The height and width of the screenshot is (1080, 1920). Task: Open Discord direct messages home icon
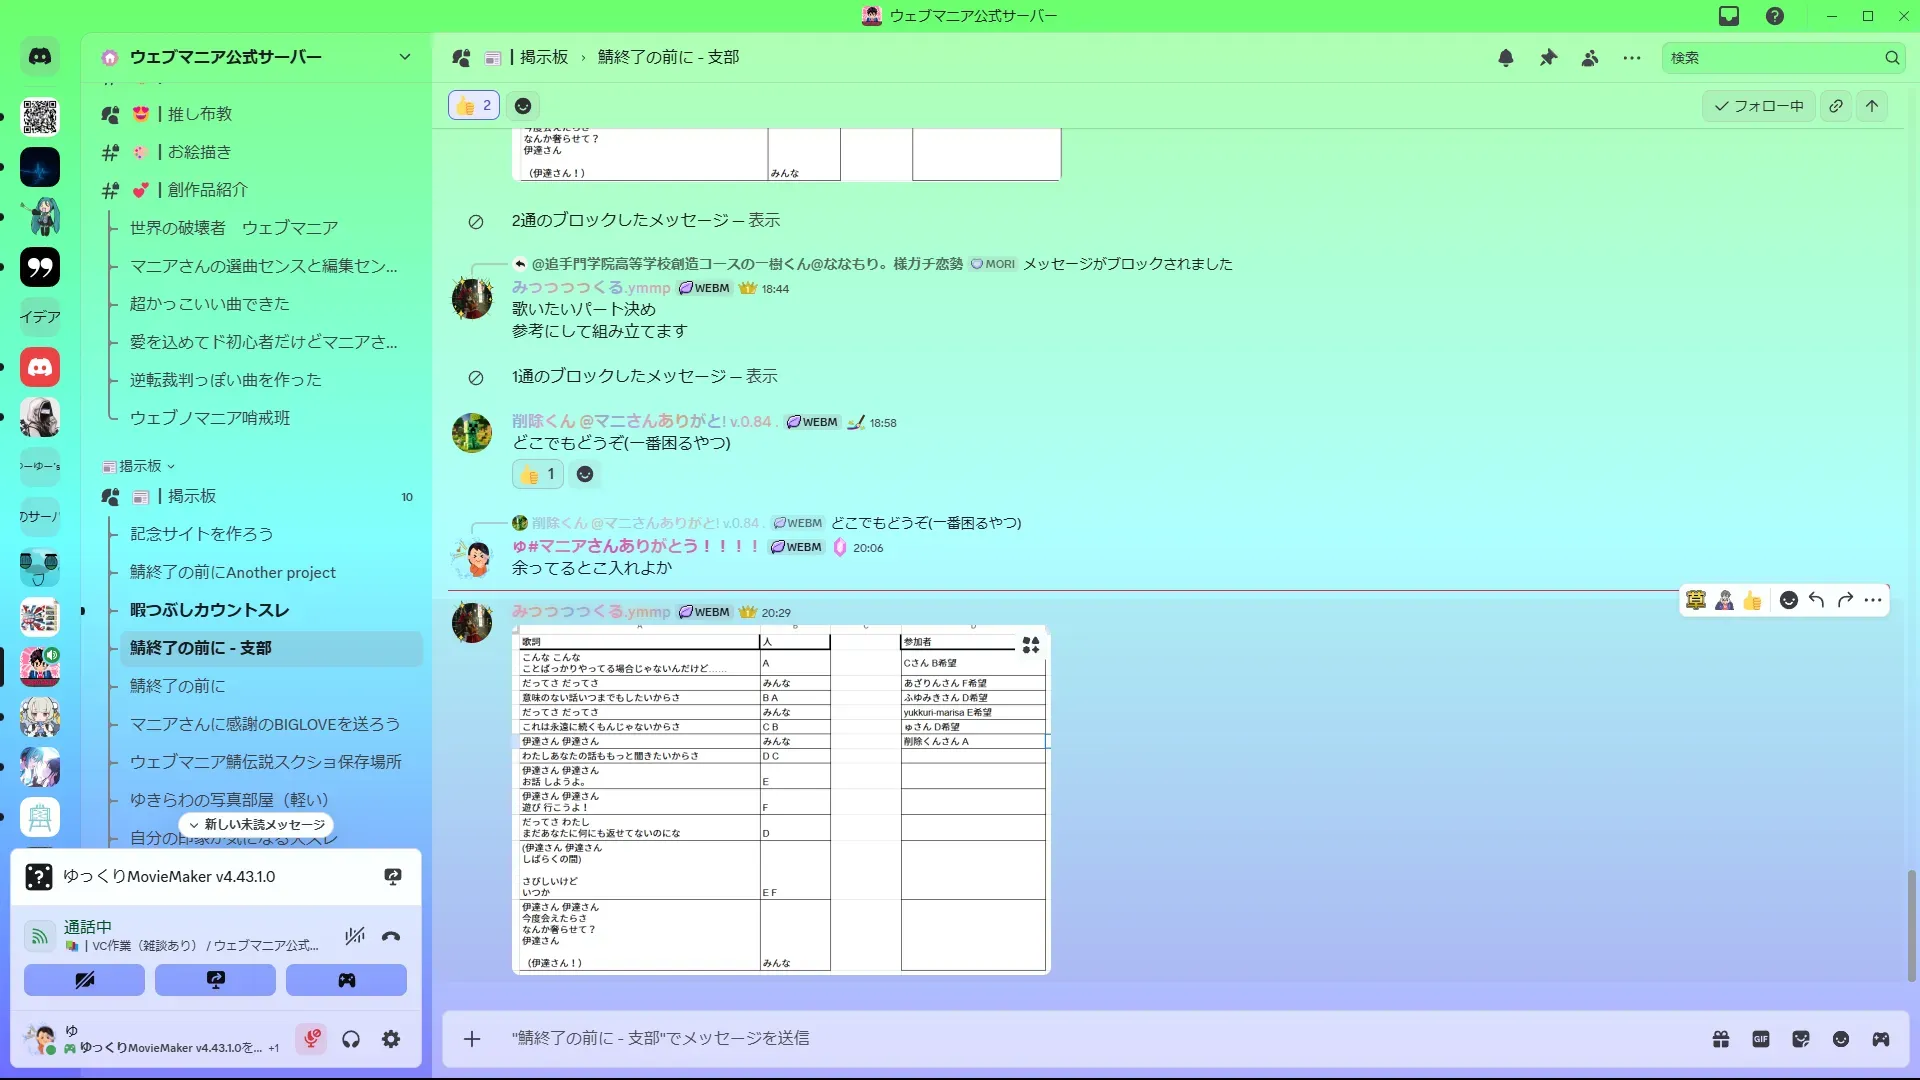(x=40, y=57)
